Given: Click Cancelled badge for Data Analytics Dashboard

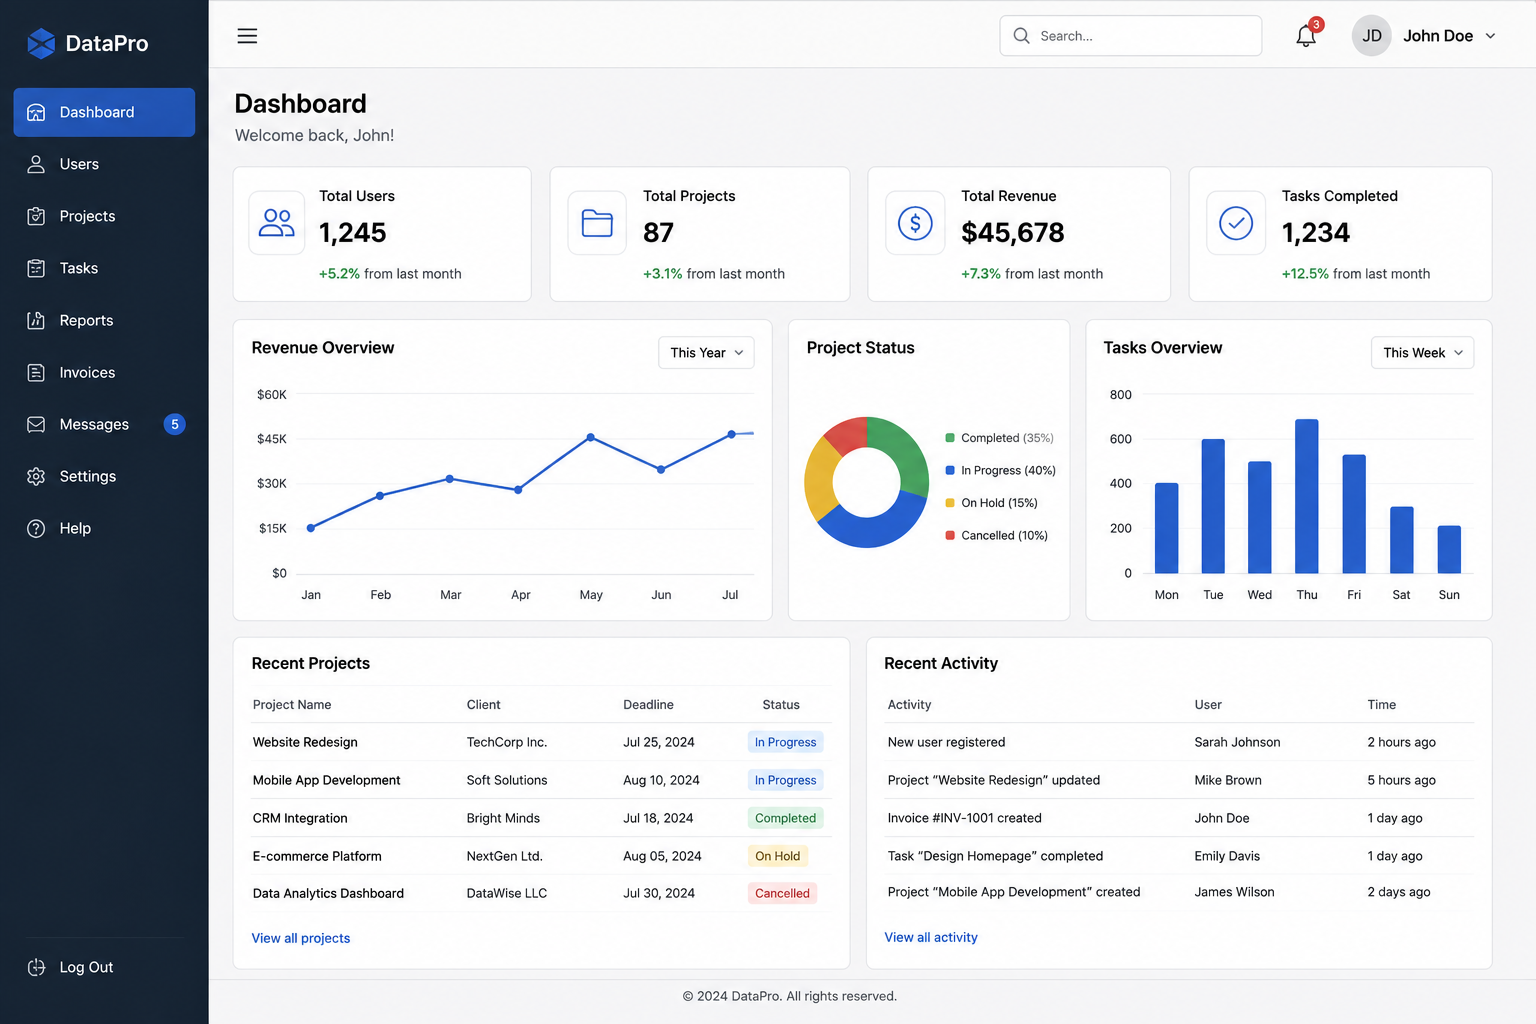Looking at the screenshot, I should tap(782, 893).
